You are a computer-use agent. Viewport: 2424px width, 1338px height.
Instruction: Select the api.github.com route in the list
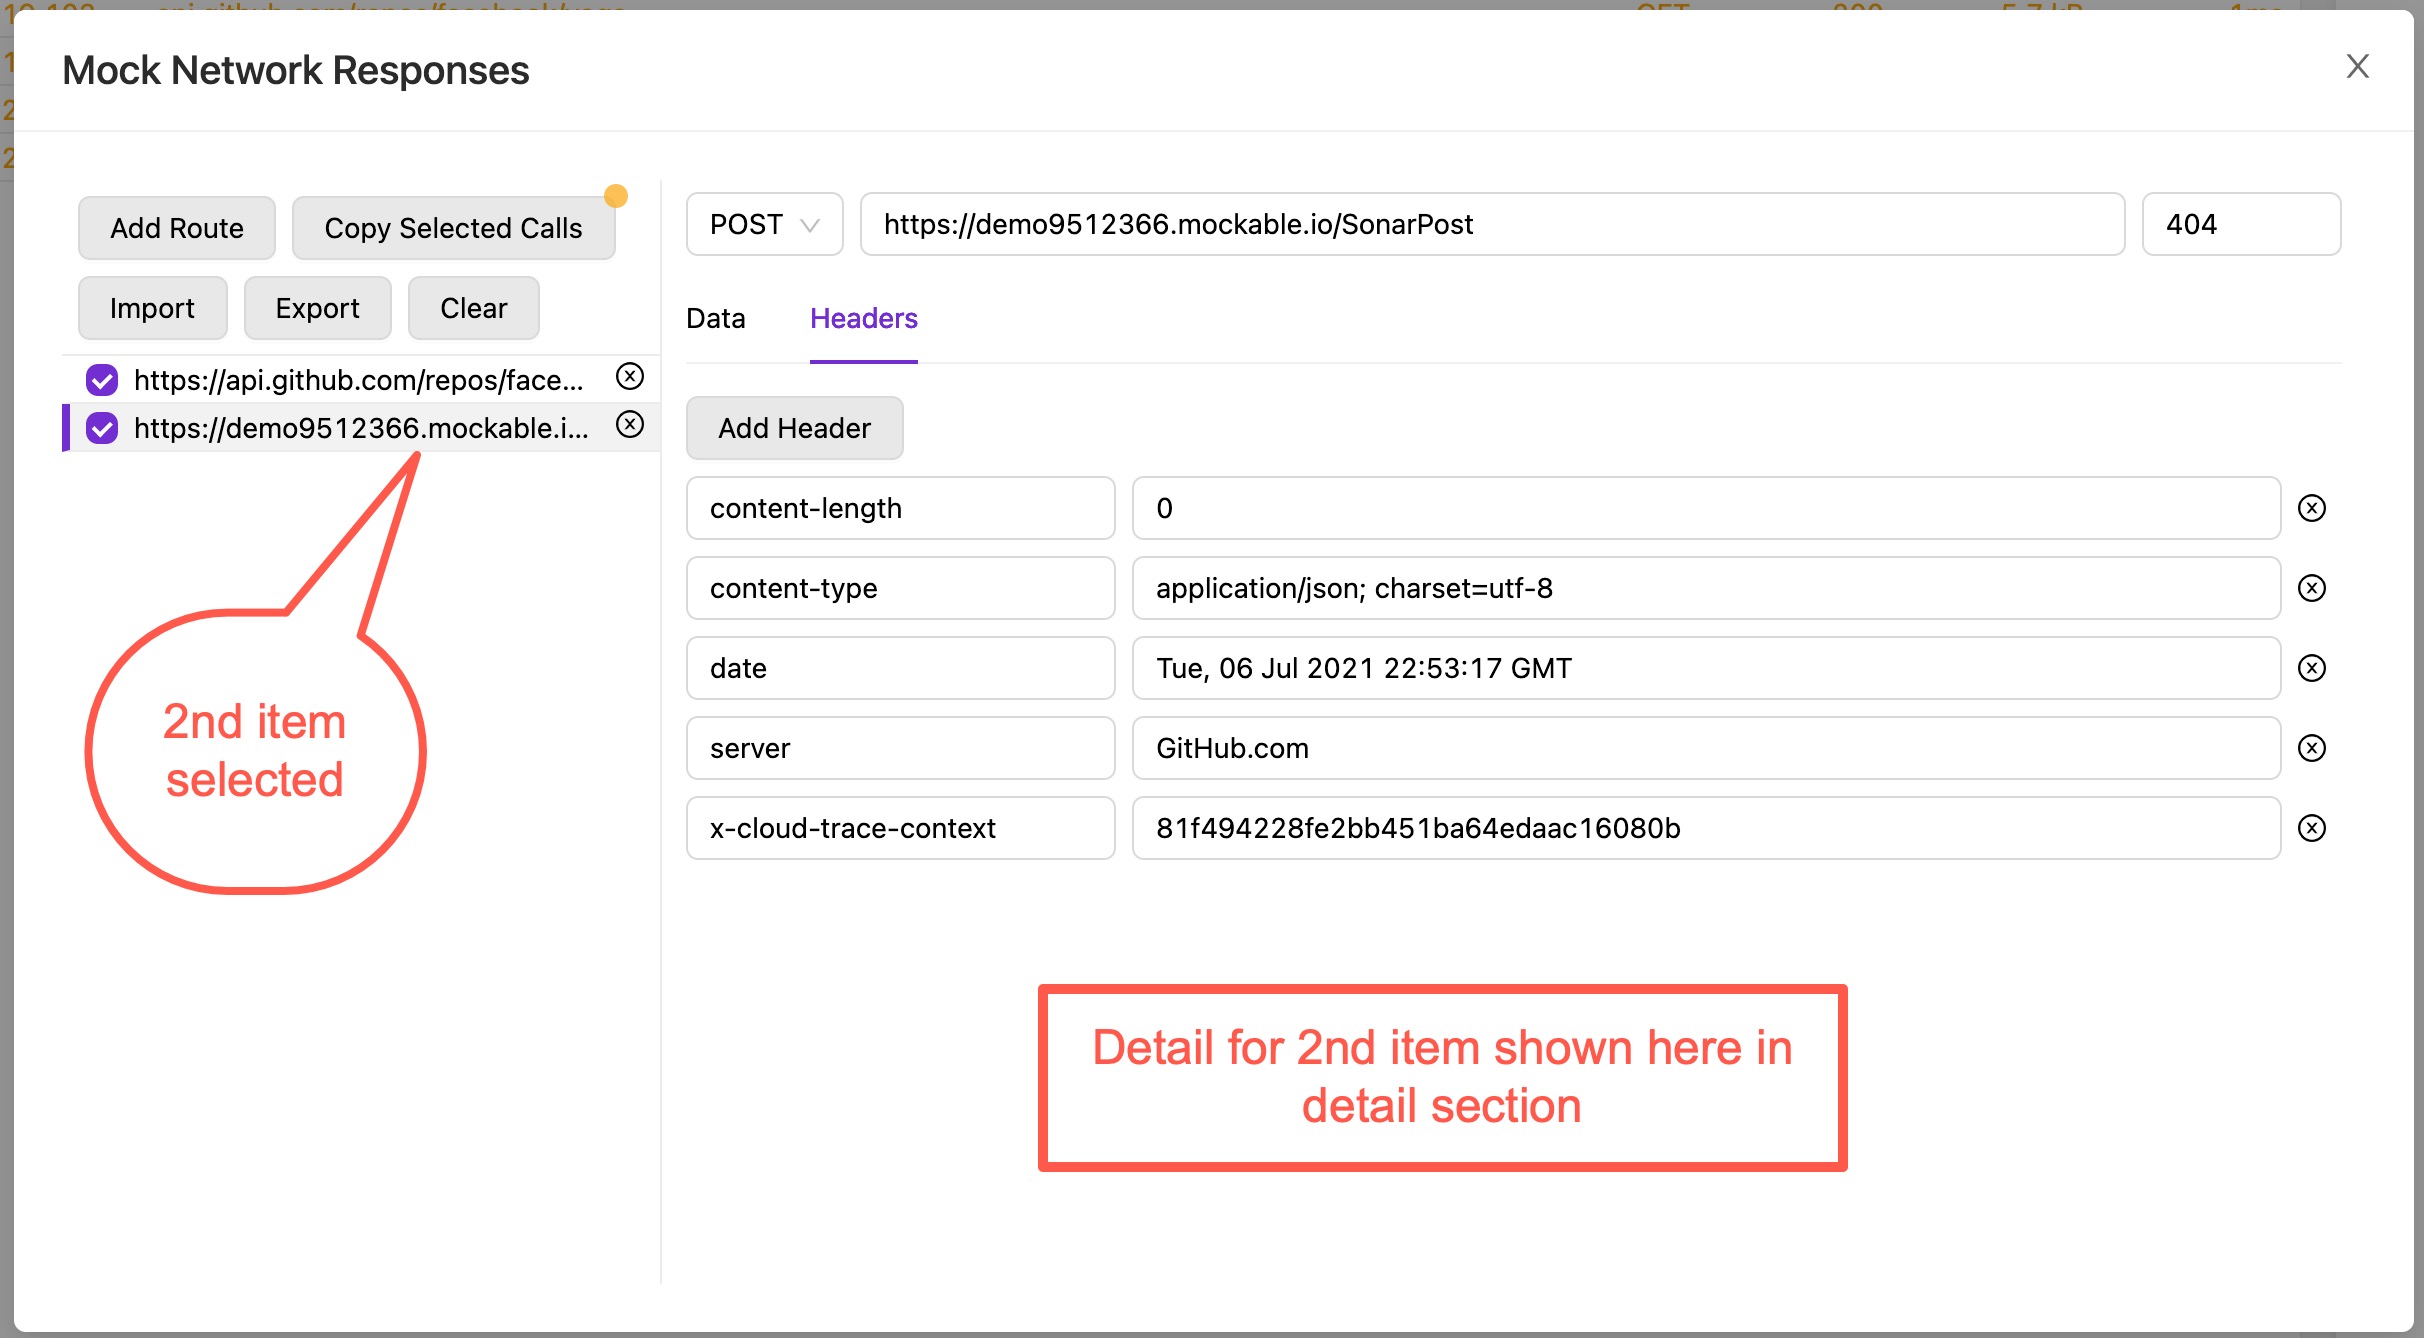[358, 380]
